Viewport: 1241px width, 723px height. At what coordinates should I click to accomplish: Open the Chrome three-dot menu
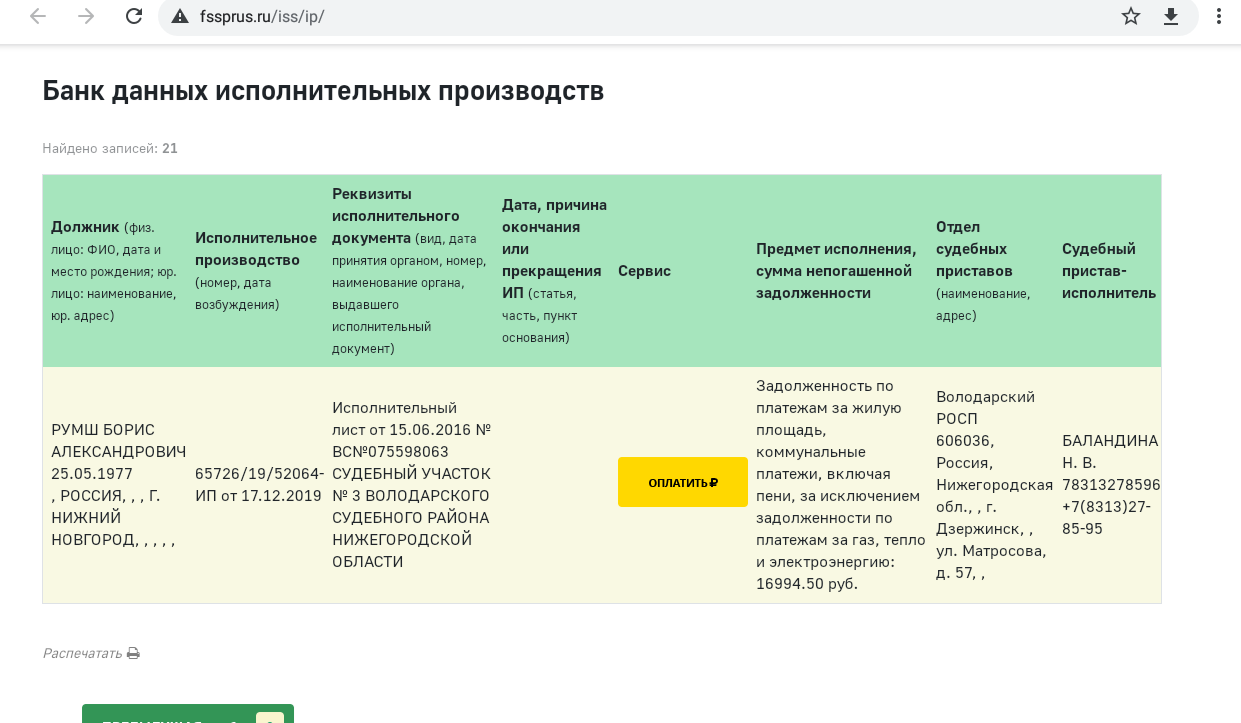pos(1218,16)
